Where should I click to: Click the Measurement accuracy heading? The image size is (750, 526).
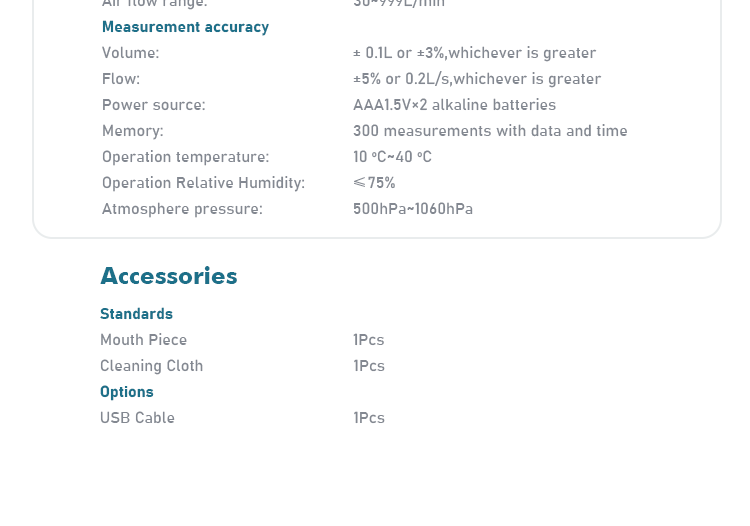[x=185, y=27]
